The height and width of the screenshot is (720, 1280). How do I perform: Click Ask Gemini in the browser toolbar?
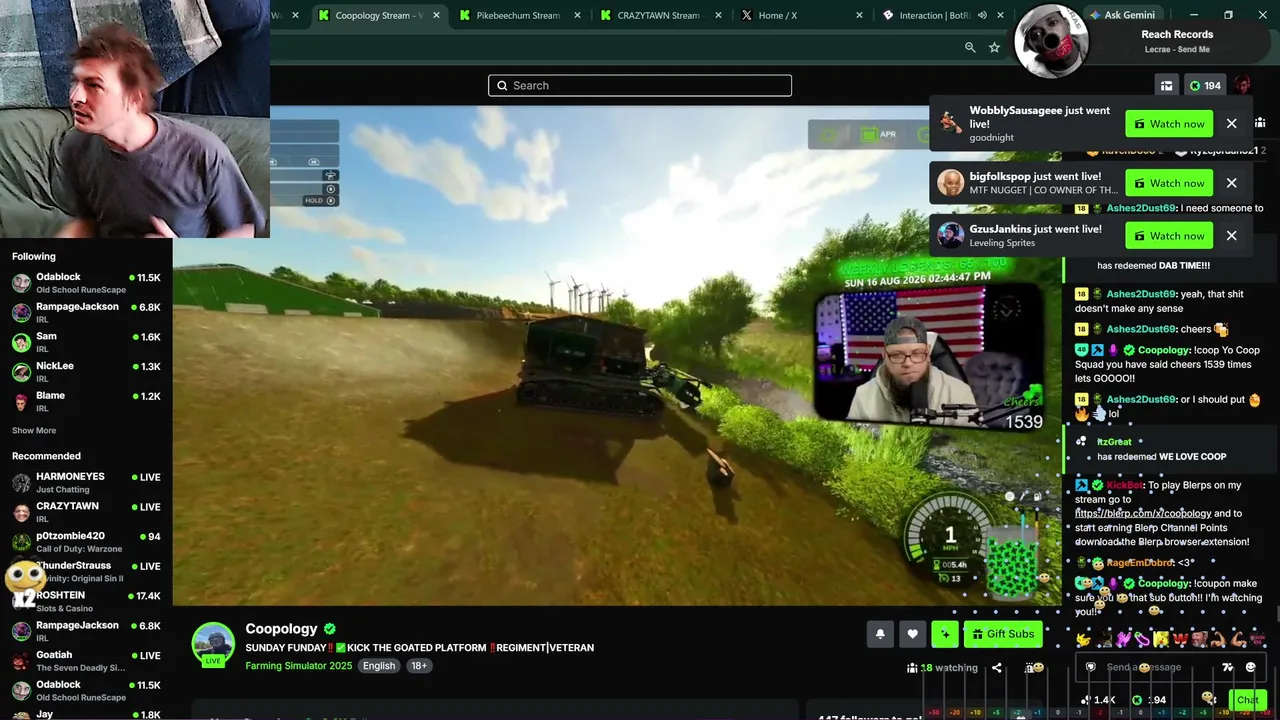pos(1122,15)
